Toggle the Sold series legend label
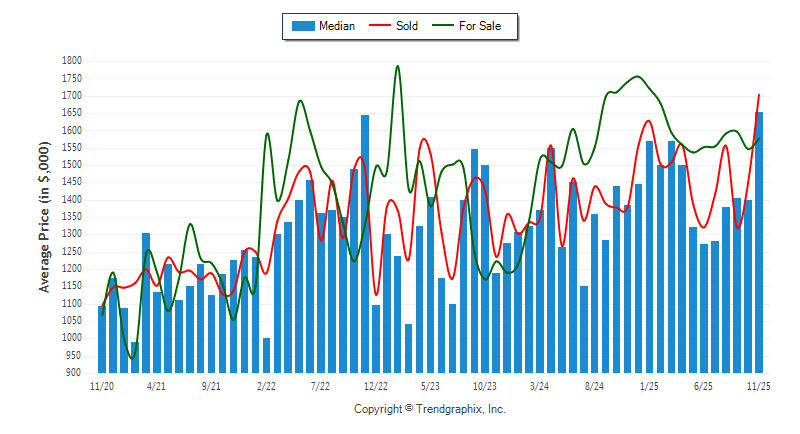 (407, 26)
